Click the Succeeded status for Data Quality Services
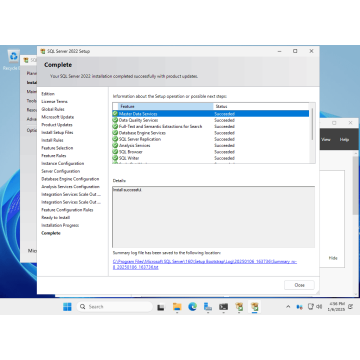Viewport: 360px width, 360px height. coord(224,120)
